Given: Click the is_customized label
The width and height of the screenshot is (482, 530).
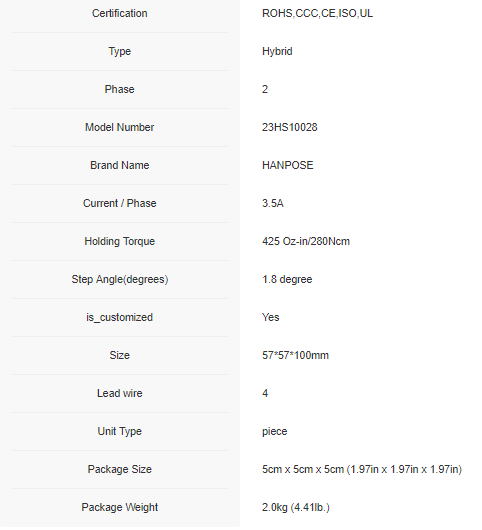Looking at the screenshot, I should click(x=120, y=317).
